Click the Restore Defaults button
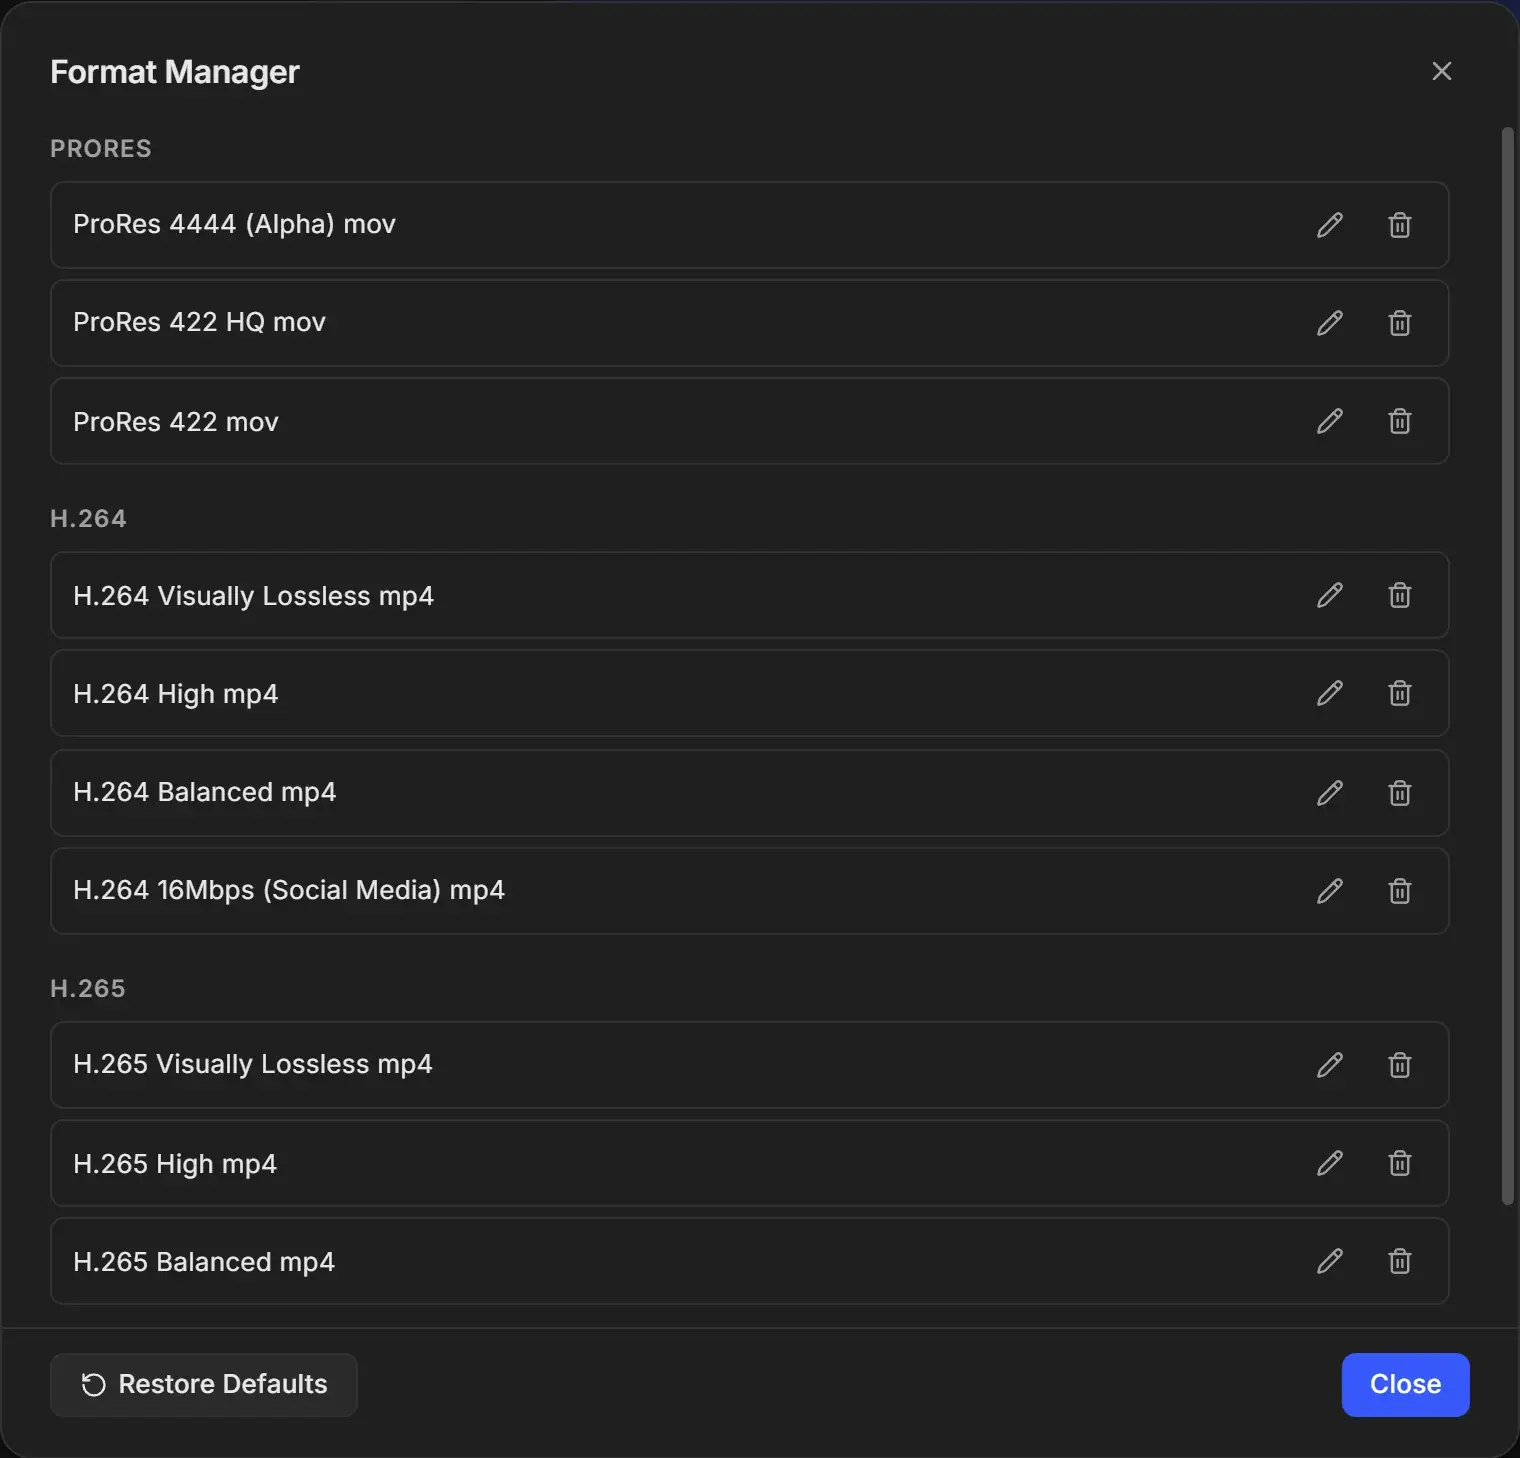The image size is (1520, 1458). pos(204,1385)
